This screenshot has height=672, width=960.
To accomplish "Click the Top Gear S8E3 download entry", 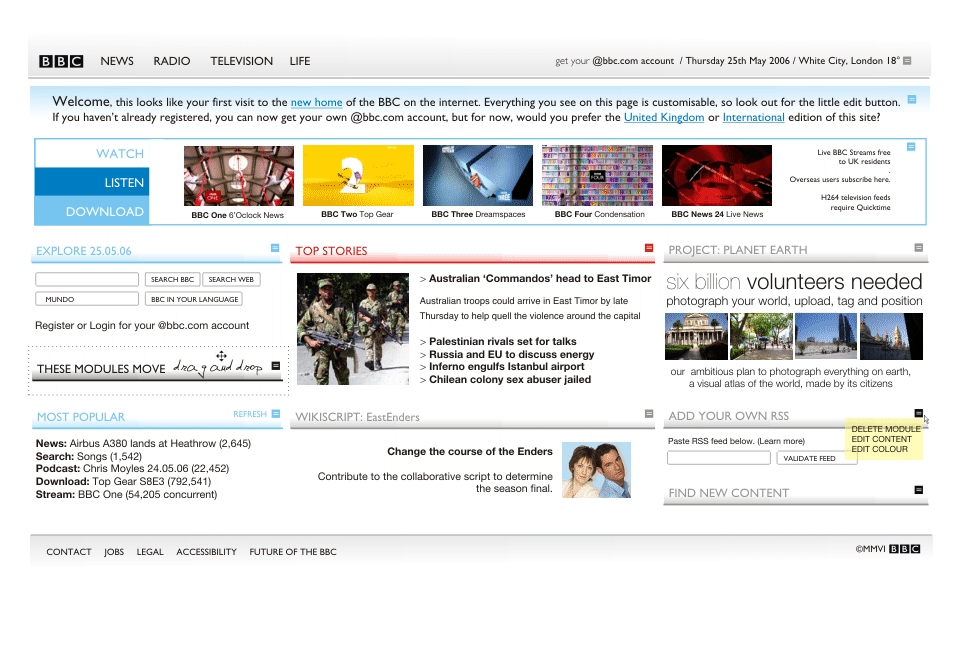I will click(123, 482).
